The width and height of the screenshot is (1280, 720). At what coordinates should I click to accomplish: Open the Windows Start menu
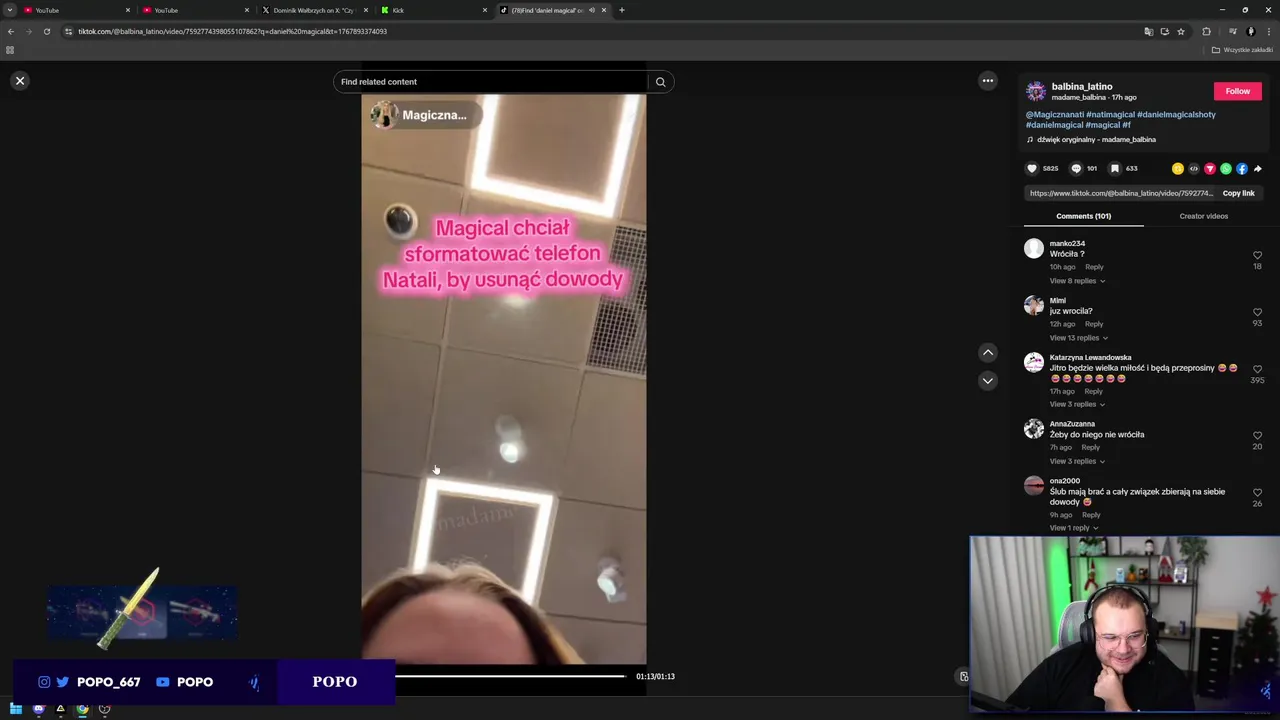pos(16,709)
